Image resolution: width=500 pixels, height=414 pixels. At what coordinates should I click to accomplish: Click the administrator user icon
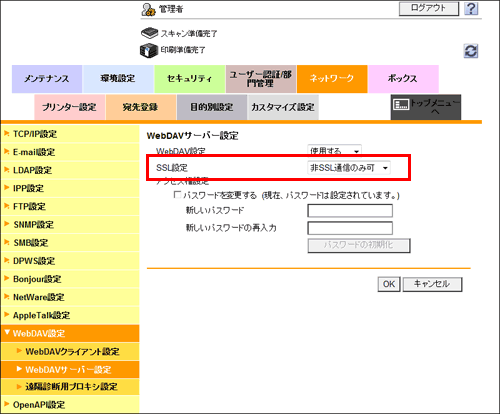(148, 10)
